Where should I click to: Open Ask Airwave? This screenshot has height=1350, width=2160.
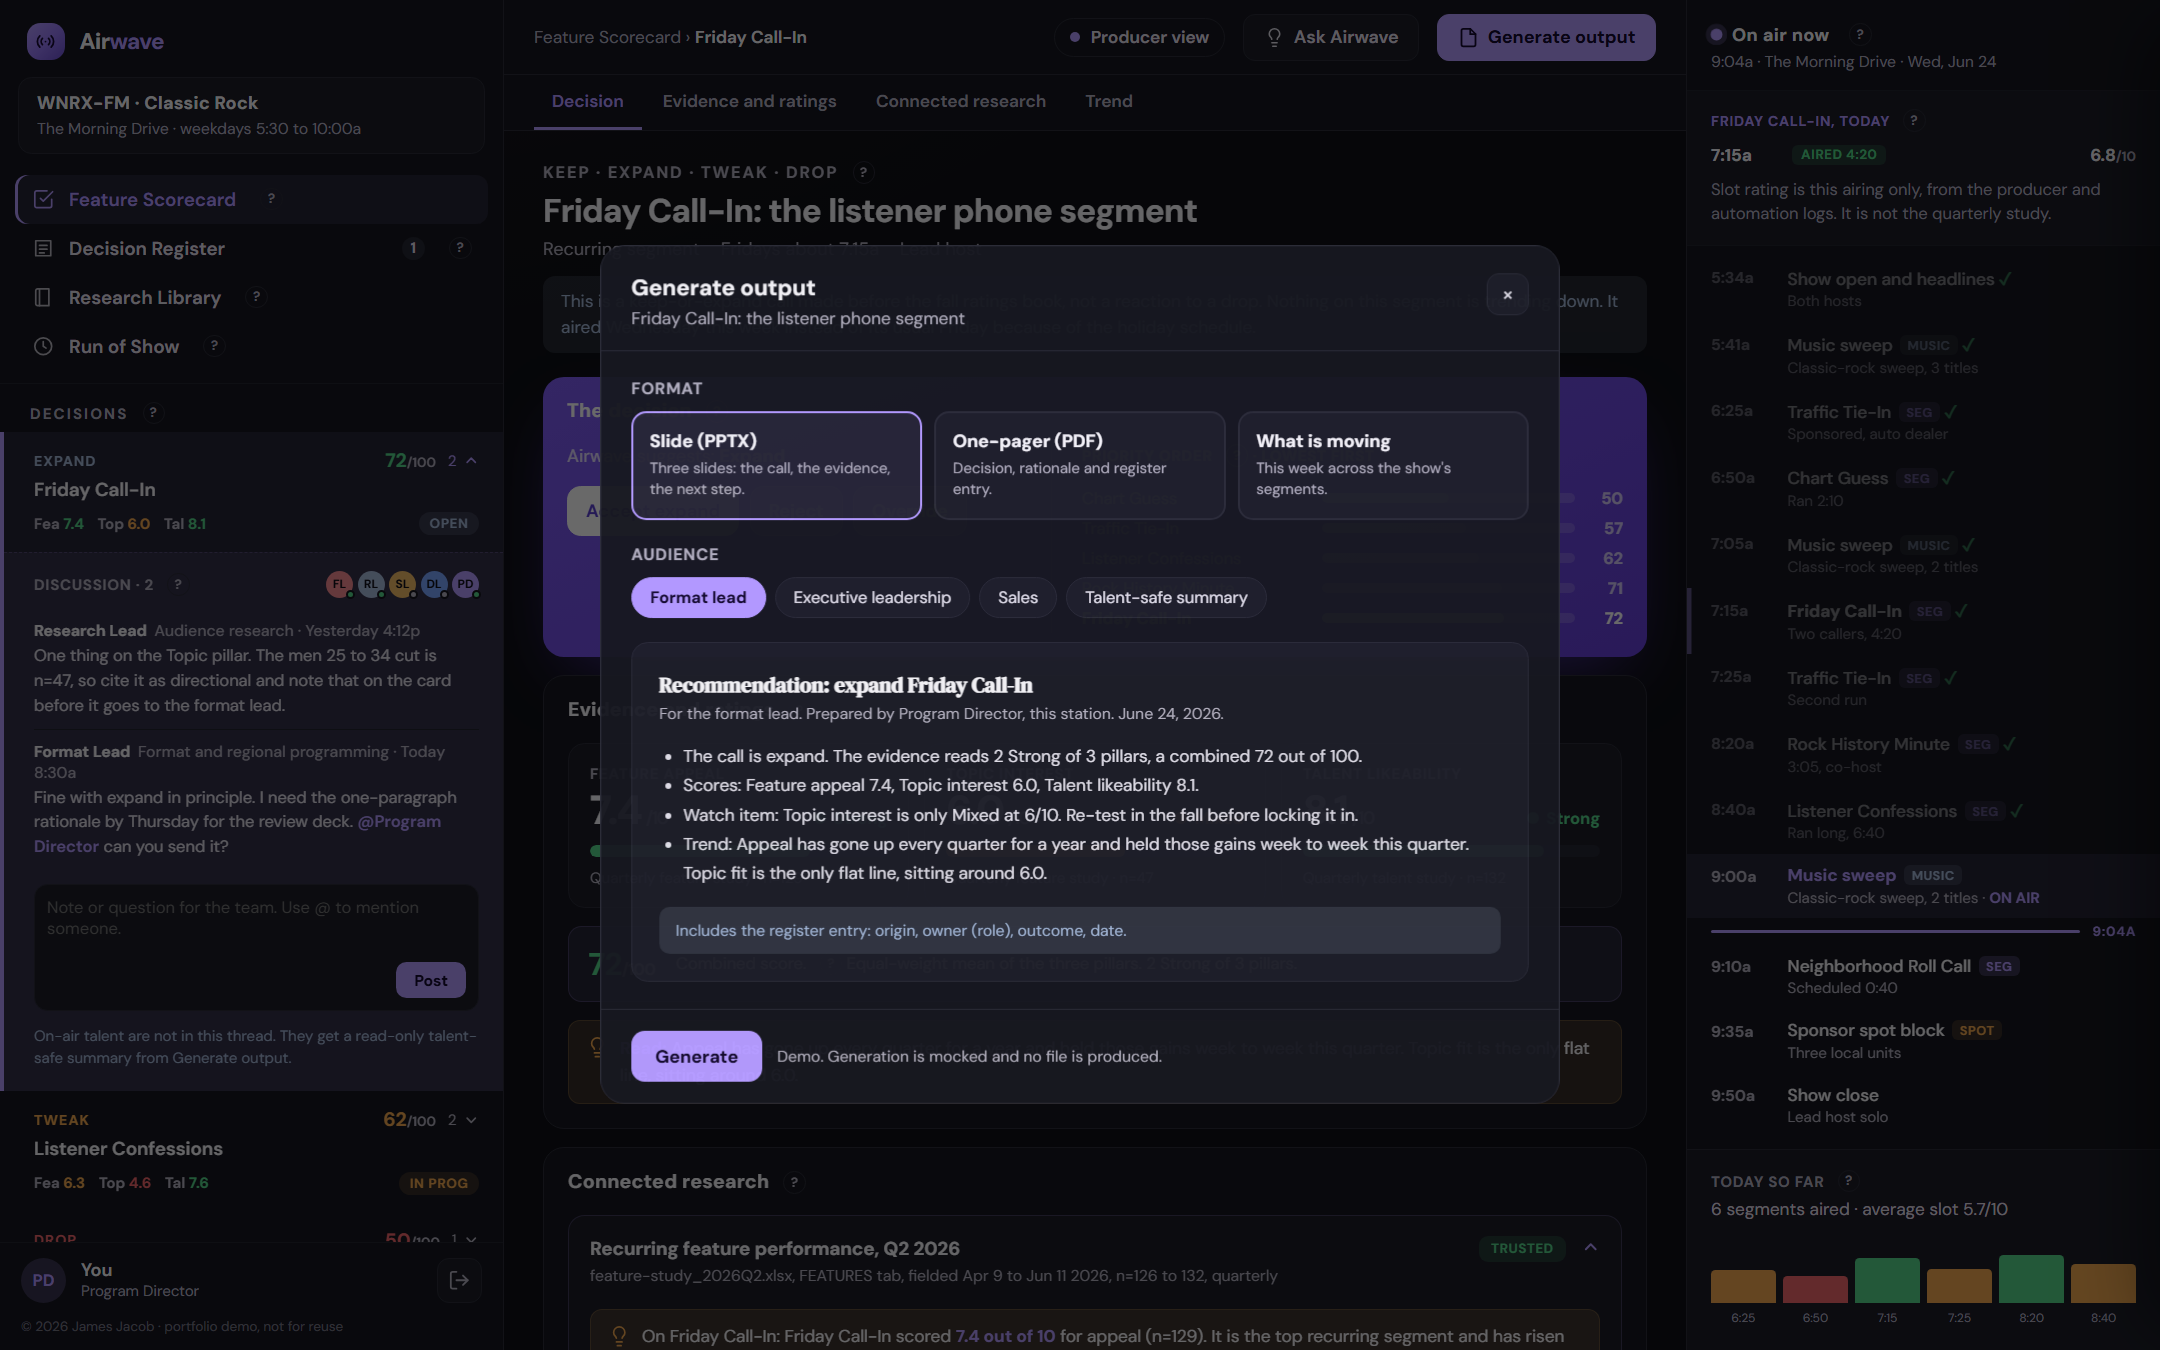[1331, 37]
